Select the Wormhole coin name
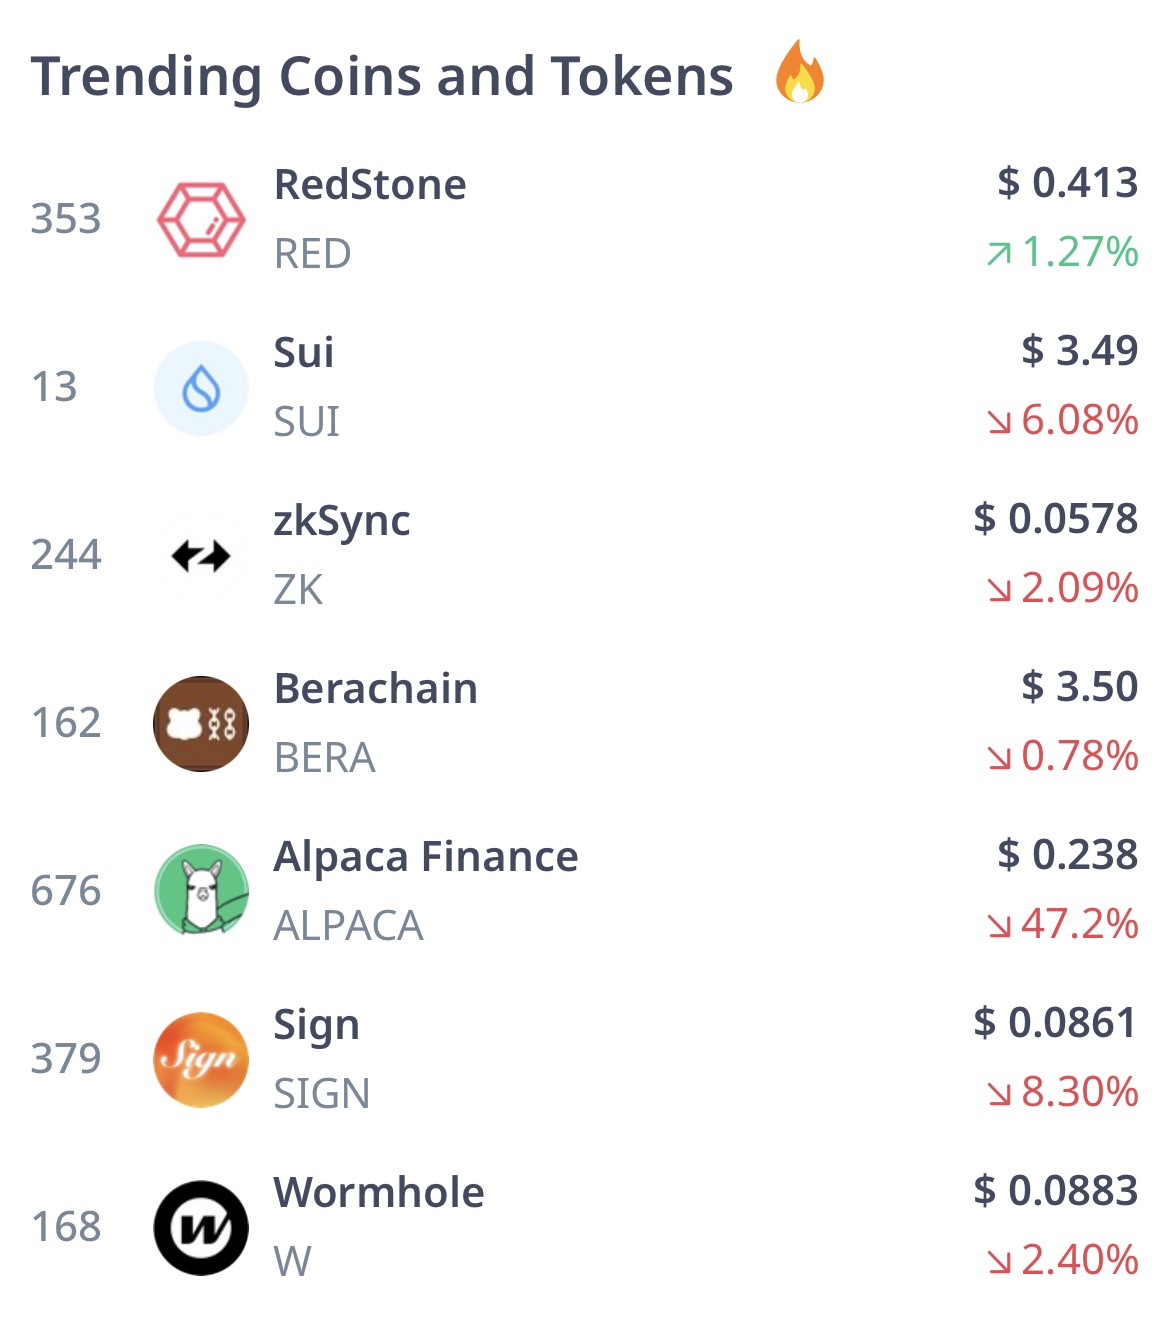Screen dimensions: 1170x1329 click(x=379, y=1193)
